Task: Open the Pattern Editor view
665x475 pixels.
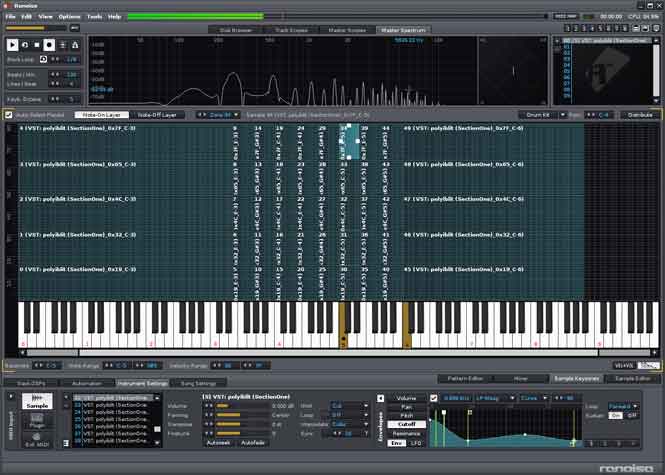Action: (465, 378)
